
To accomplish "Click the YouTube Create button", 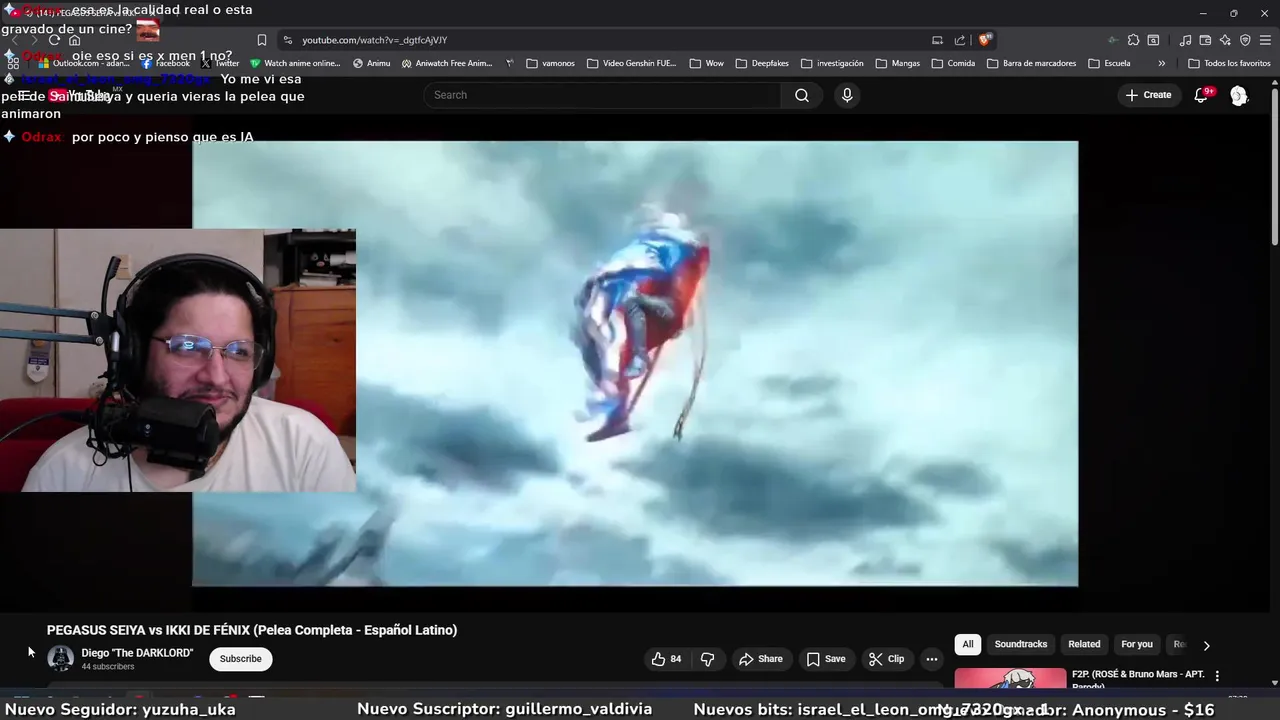I will [1148, 95].
